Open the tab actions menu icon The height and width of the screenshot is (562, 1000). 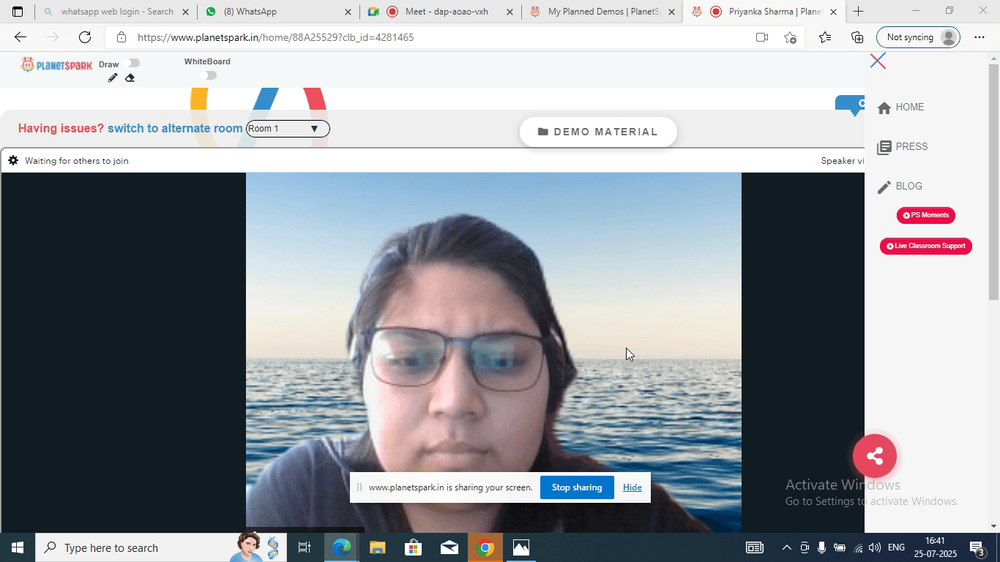coord(17,11)
